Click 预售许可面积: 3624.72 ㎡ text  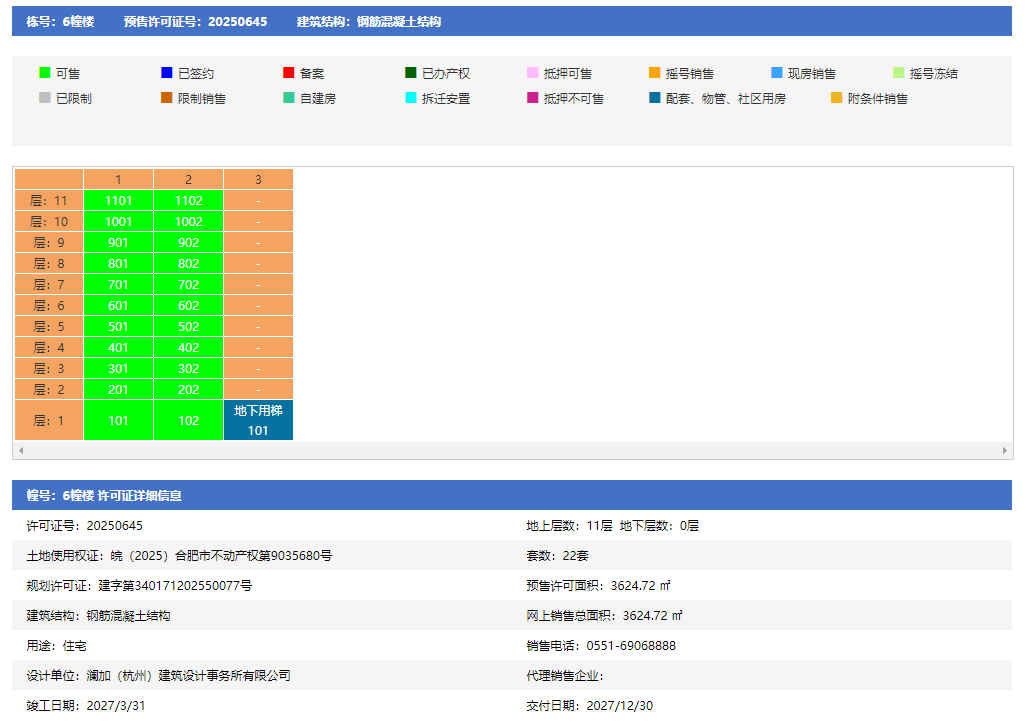pos(599,586)
